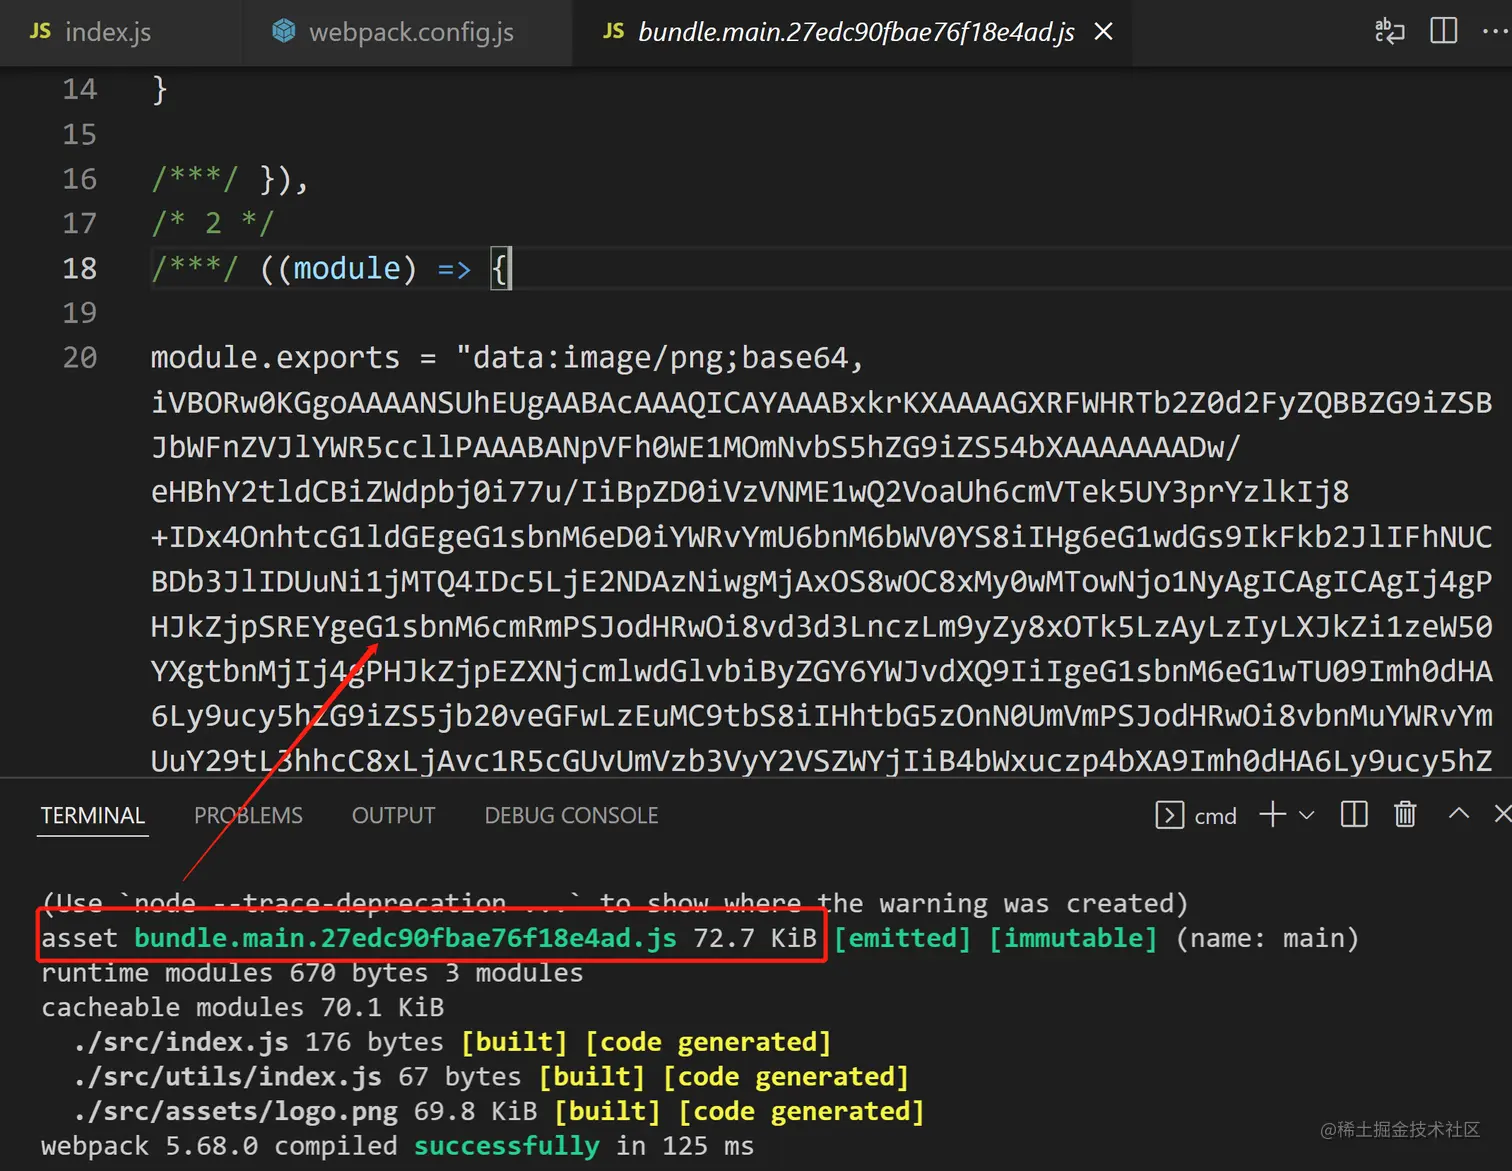1512x1171 pixels.
Task: Click the arrow '=>' operator on line 18
Action: [454, 269]
